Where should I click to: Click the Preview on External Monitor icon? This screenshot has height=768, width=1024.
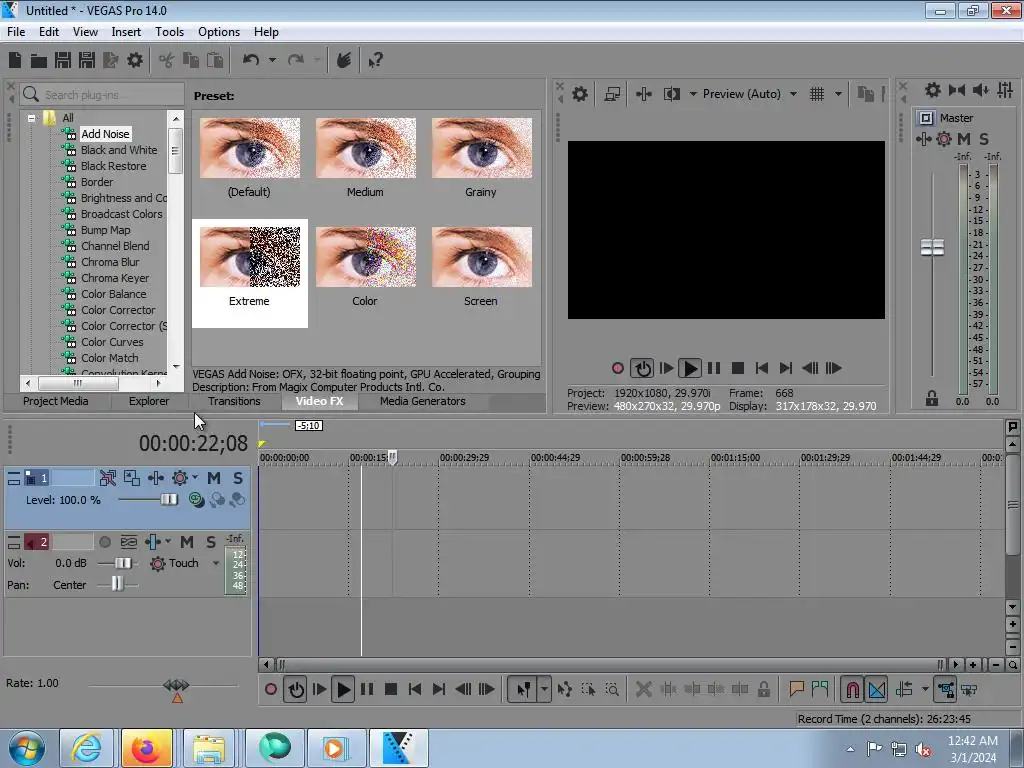click(x=612, y=94)
